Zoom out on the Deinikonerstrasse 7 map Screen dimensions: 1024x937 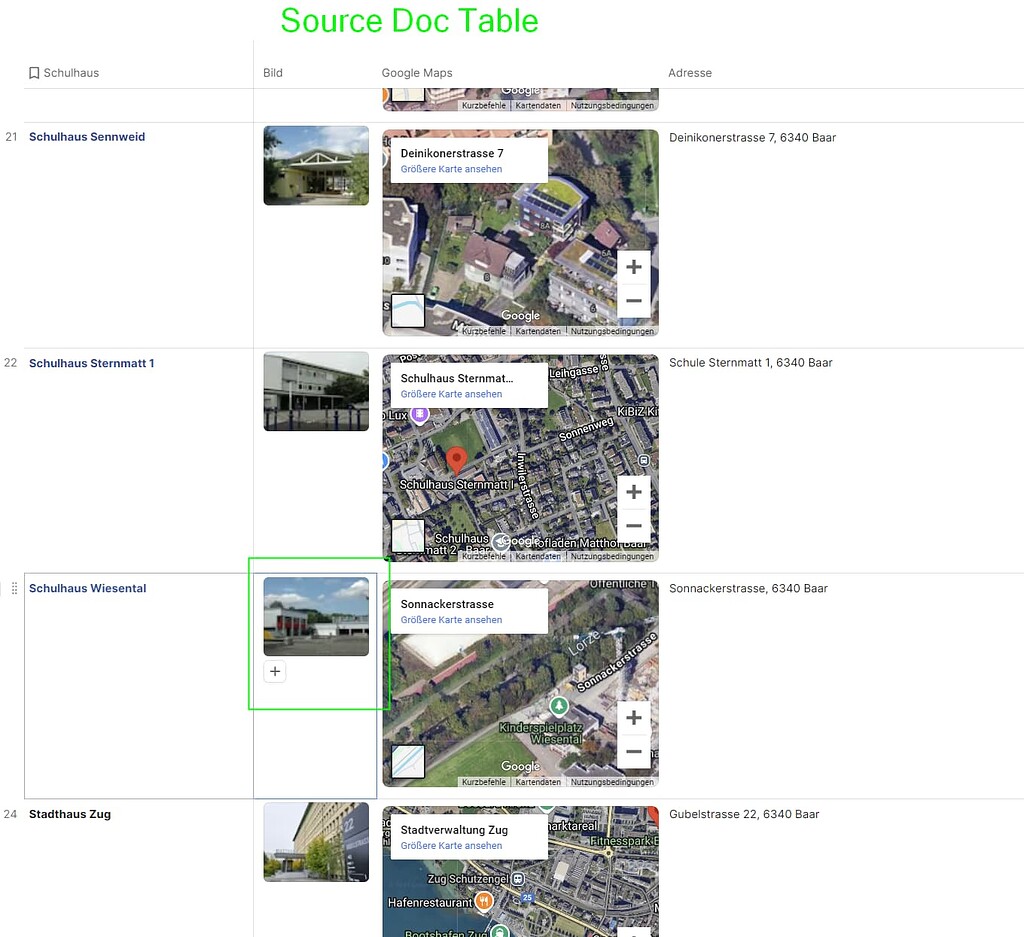[x=634, y=300]
